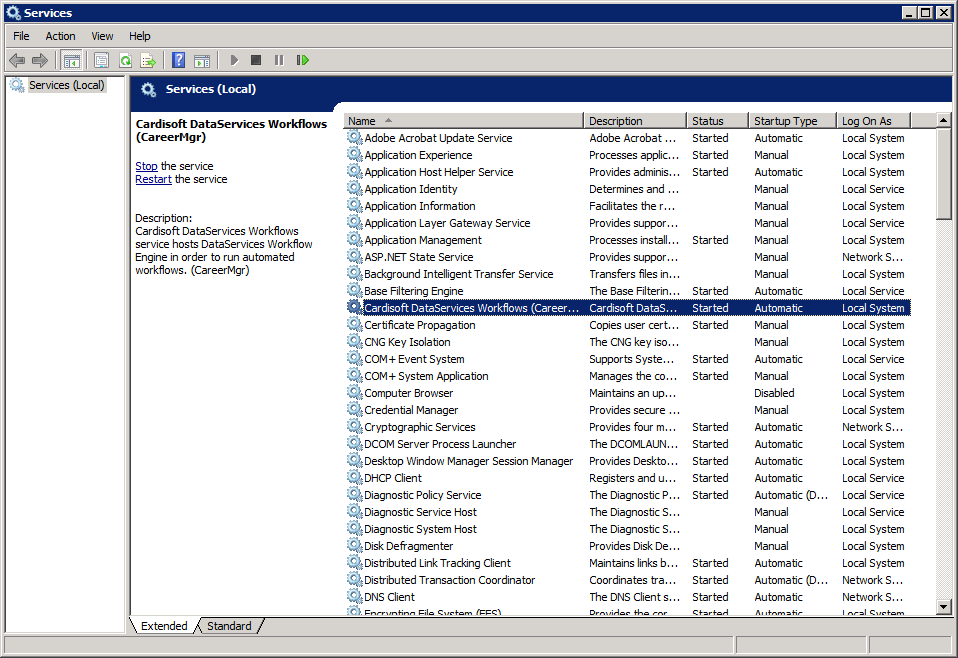Select the Application Identity service row

tap(628, 189)
